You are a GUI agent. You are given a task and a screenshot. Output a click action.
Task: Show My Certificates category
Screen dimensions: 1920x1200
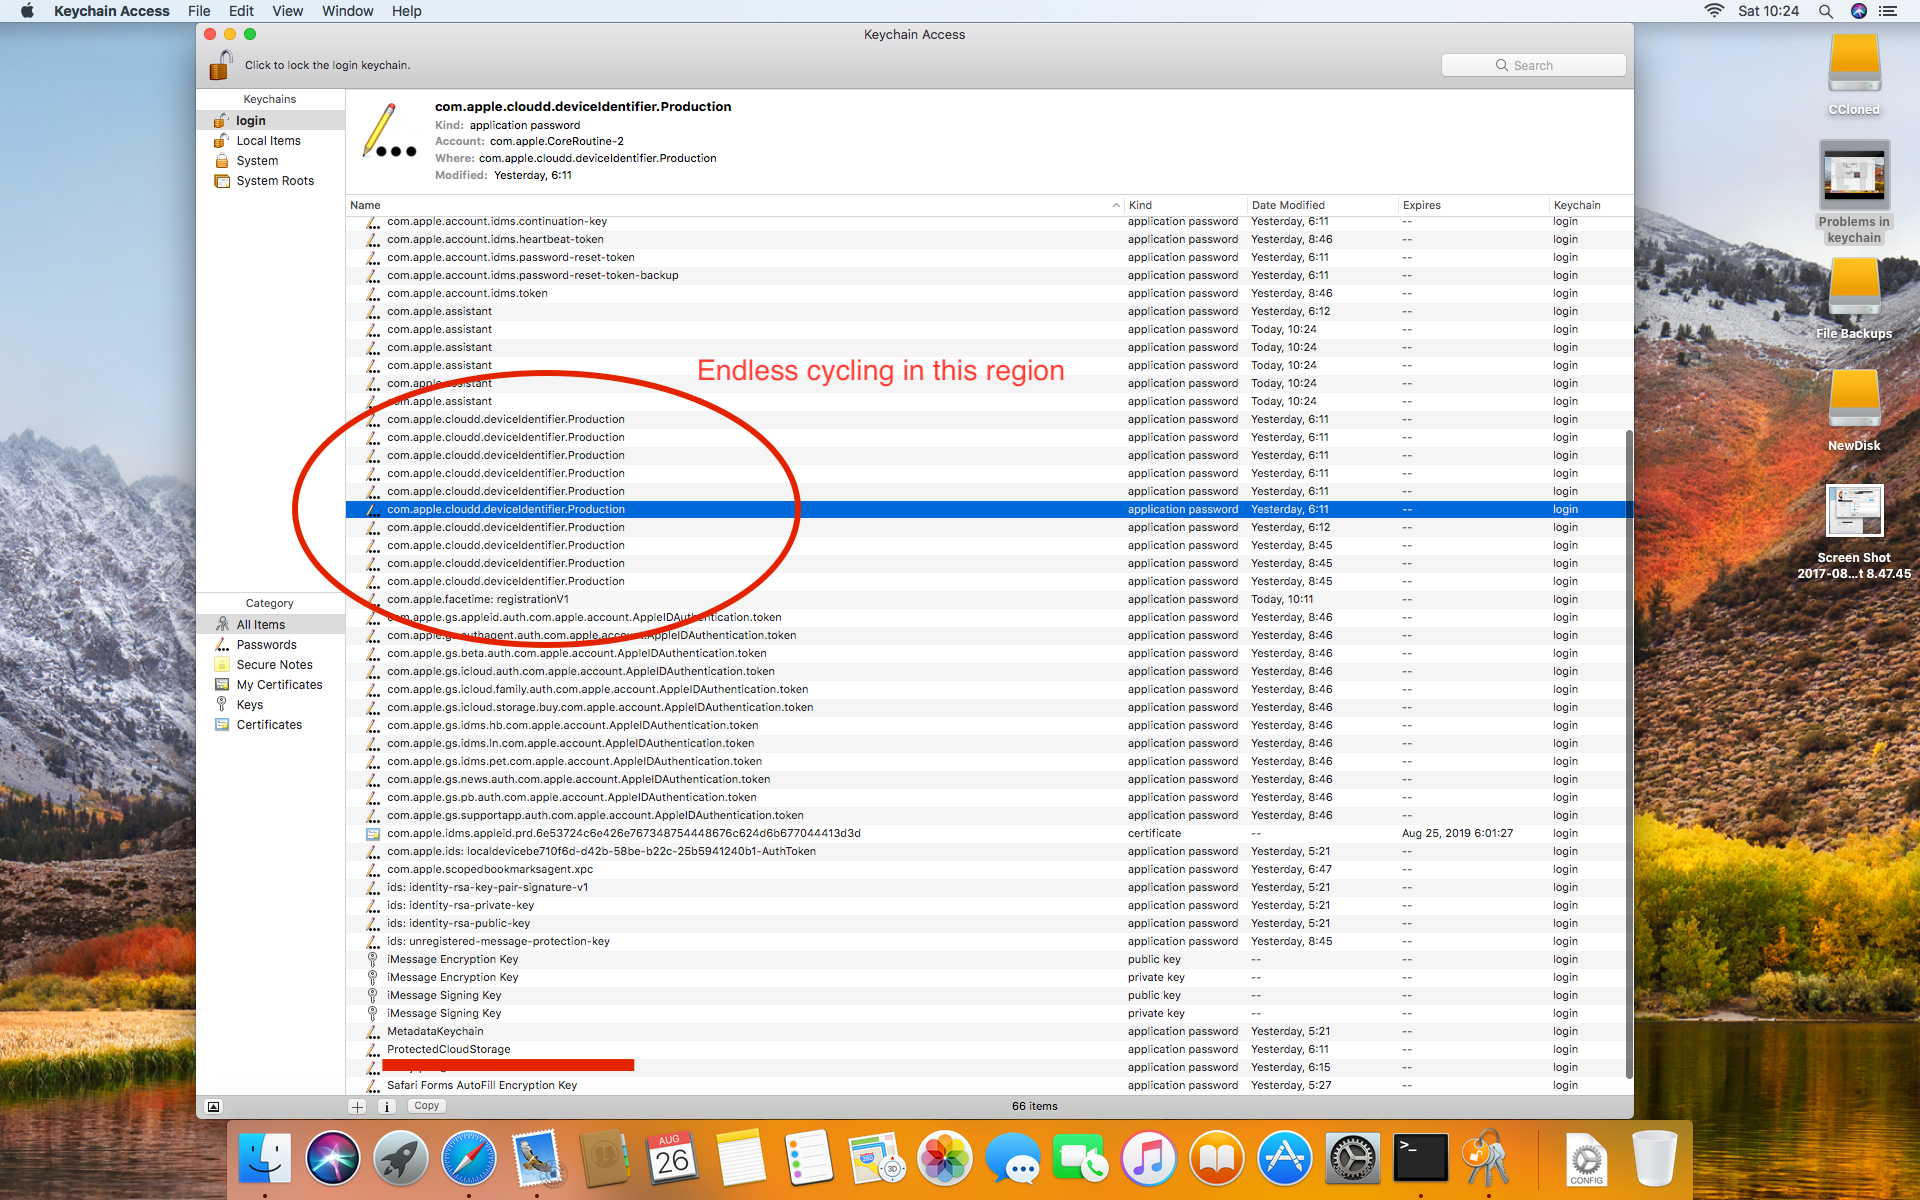coord(270,685)
